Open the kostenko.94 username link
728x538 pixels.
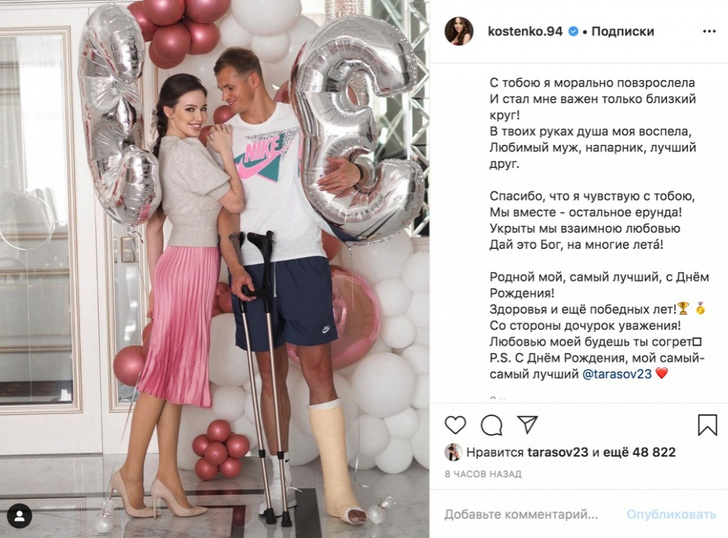pyautogui.click(x=525, y=31)
